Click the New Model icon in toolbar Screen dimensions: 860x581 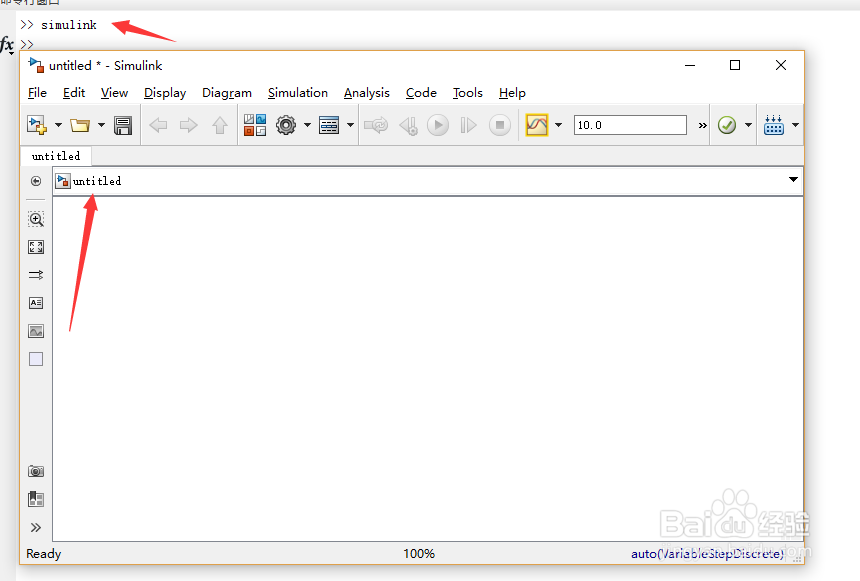point(37,125)
